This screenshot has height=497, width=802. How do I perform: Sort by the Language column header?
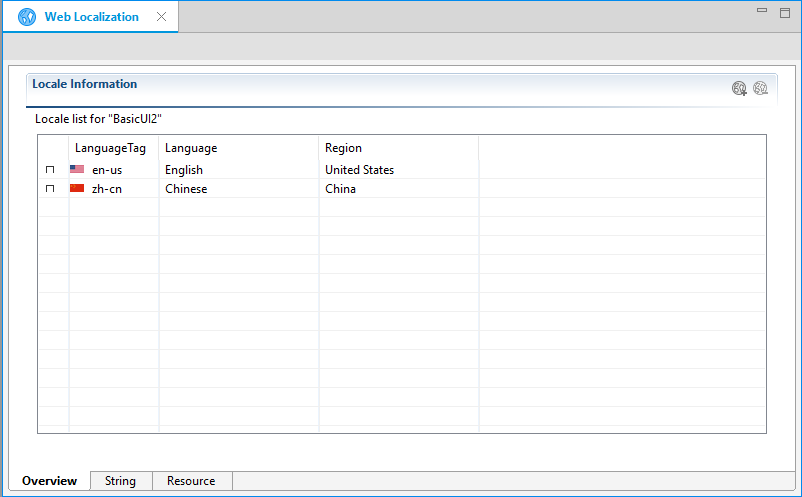coord(191,148)
